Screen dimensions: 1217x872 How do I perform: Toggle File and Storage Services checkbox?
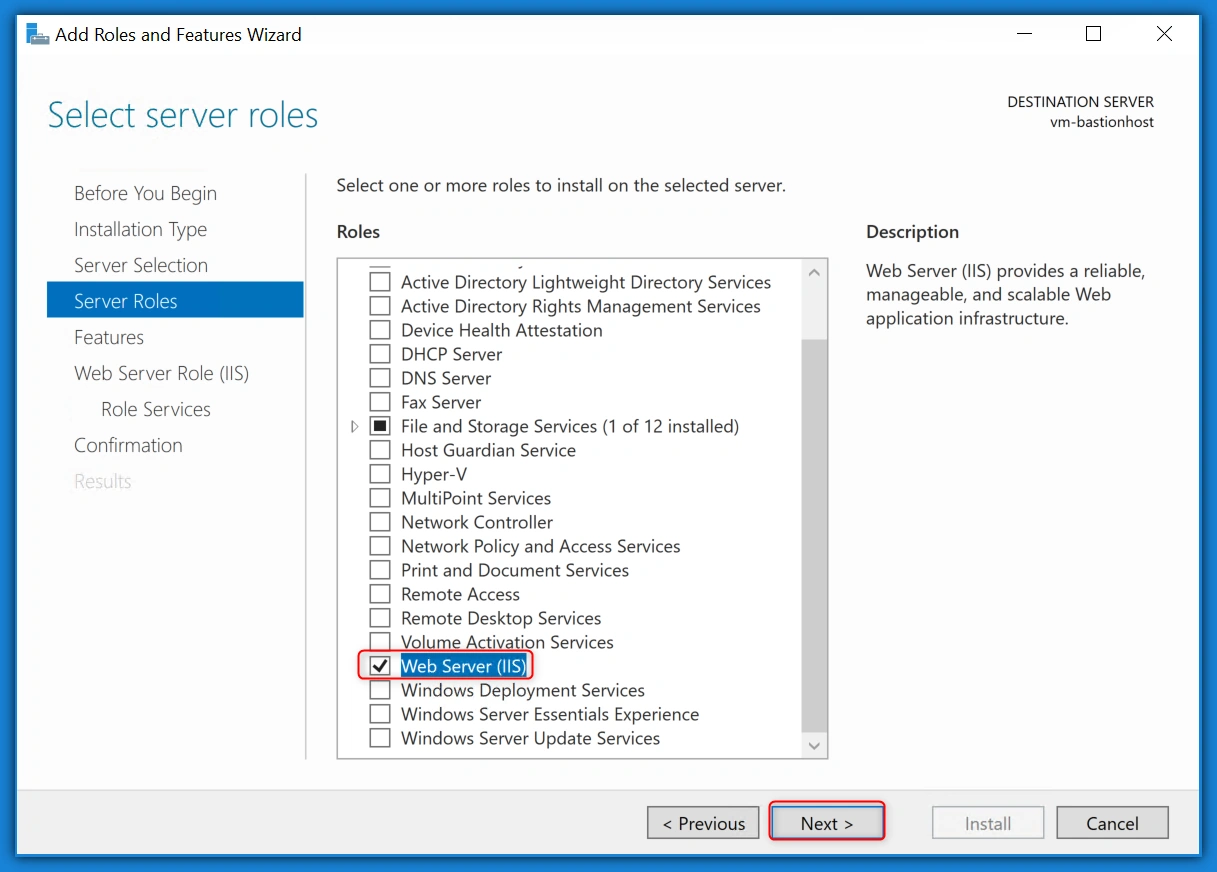click(x=380, y=426)
